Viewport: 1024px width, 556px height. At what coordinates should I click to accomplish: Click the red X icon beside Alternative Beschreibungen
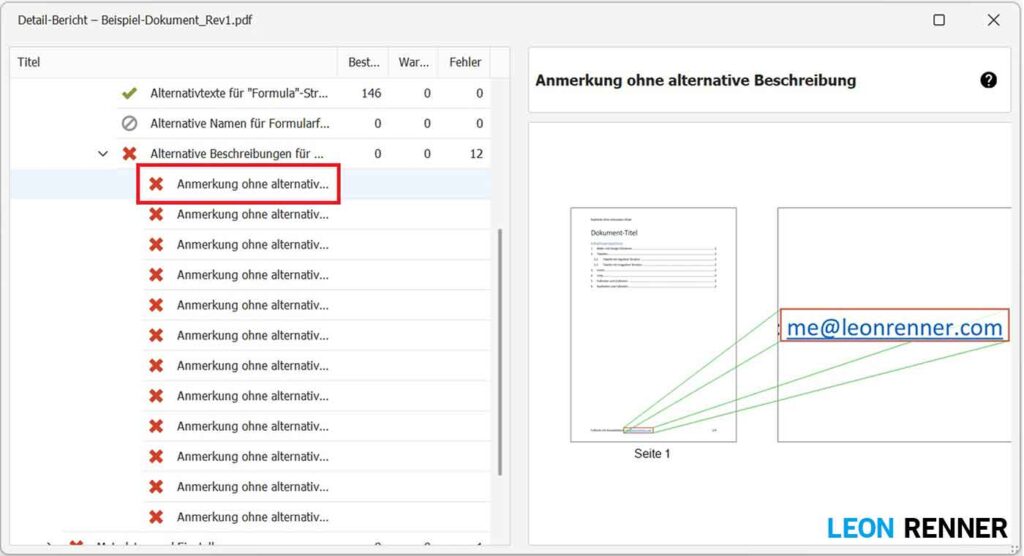click(x=129, y=154)
